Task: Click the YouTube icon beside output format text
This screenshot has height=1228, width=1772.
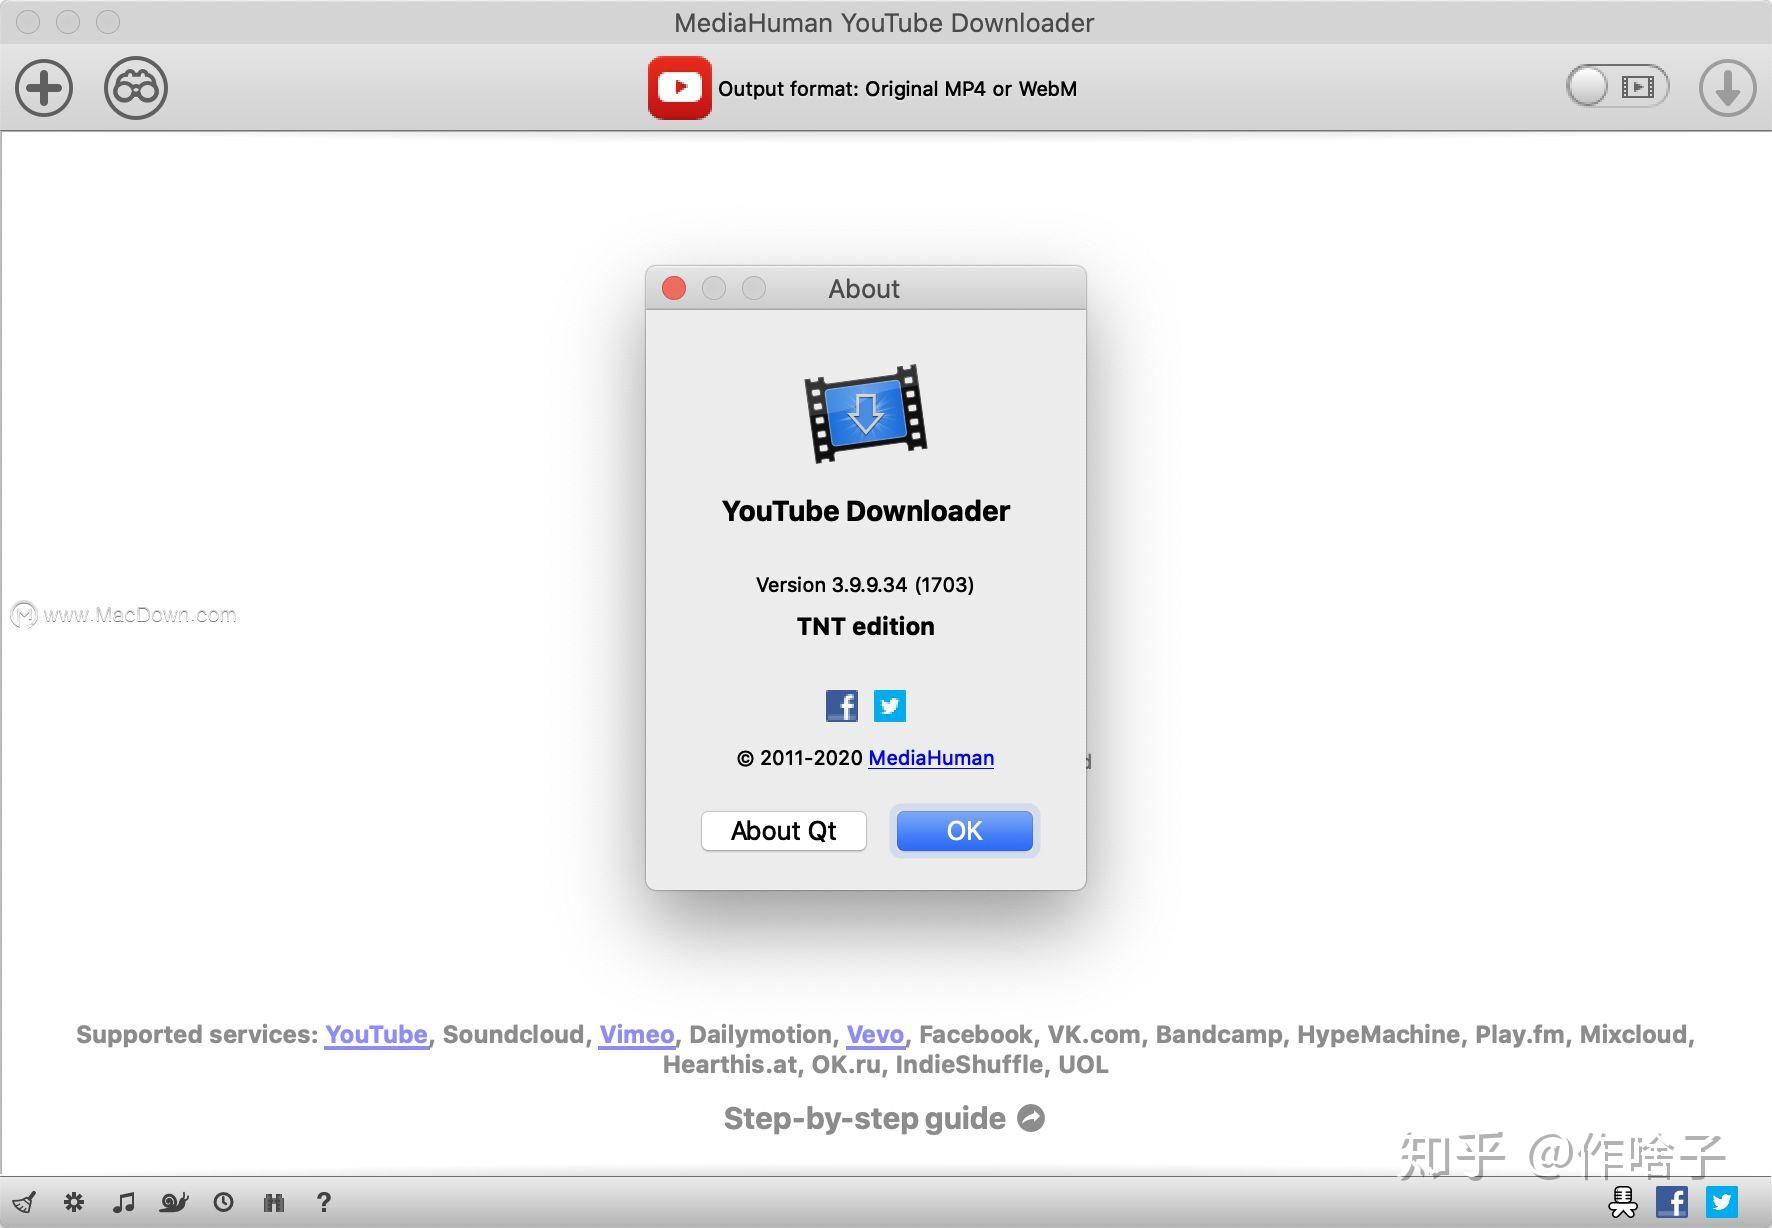Action: (x=680, y=88)
